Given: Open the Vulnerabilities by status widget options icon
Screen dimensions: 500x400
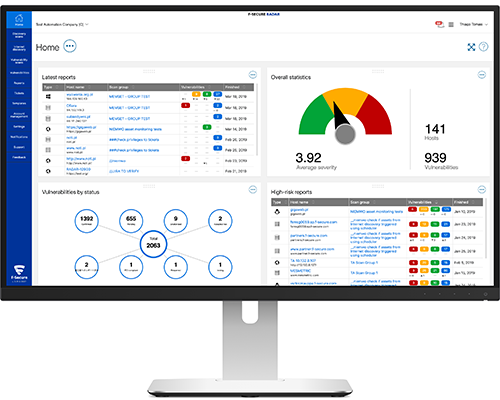Looking at the screenshot, I should [253, 190].
